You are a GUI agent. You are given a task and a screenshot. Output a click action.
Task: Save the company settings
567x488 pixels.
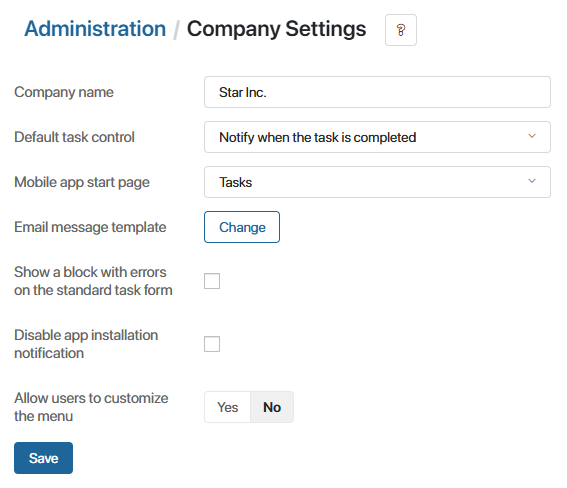(x=43, y=458)
